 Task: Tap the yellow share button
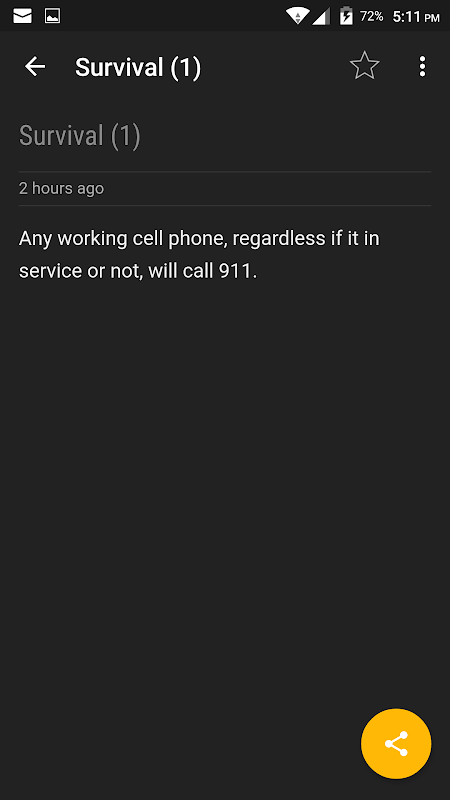click(x=396, y=743)
